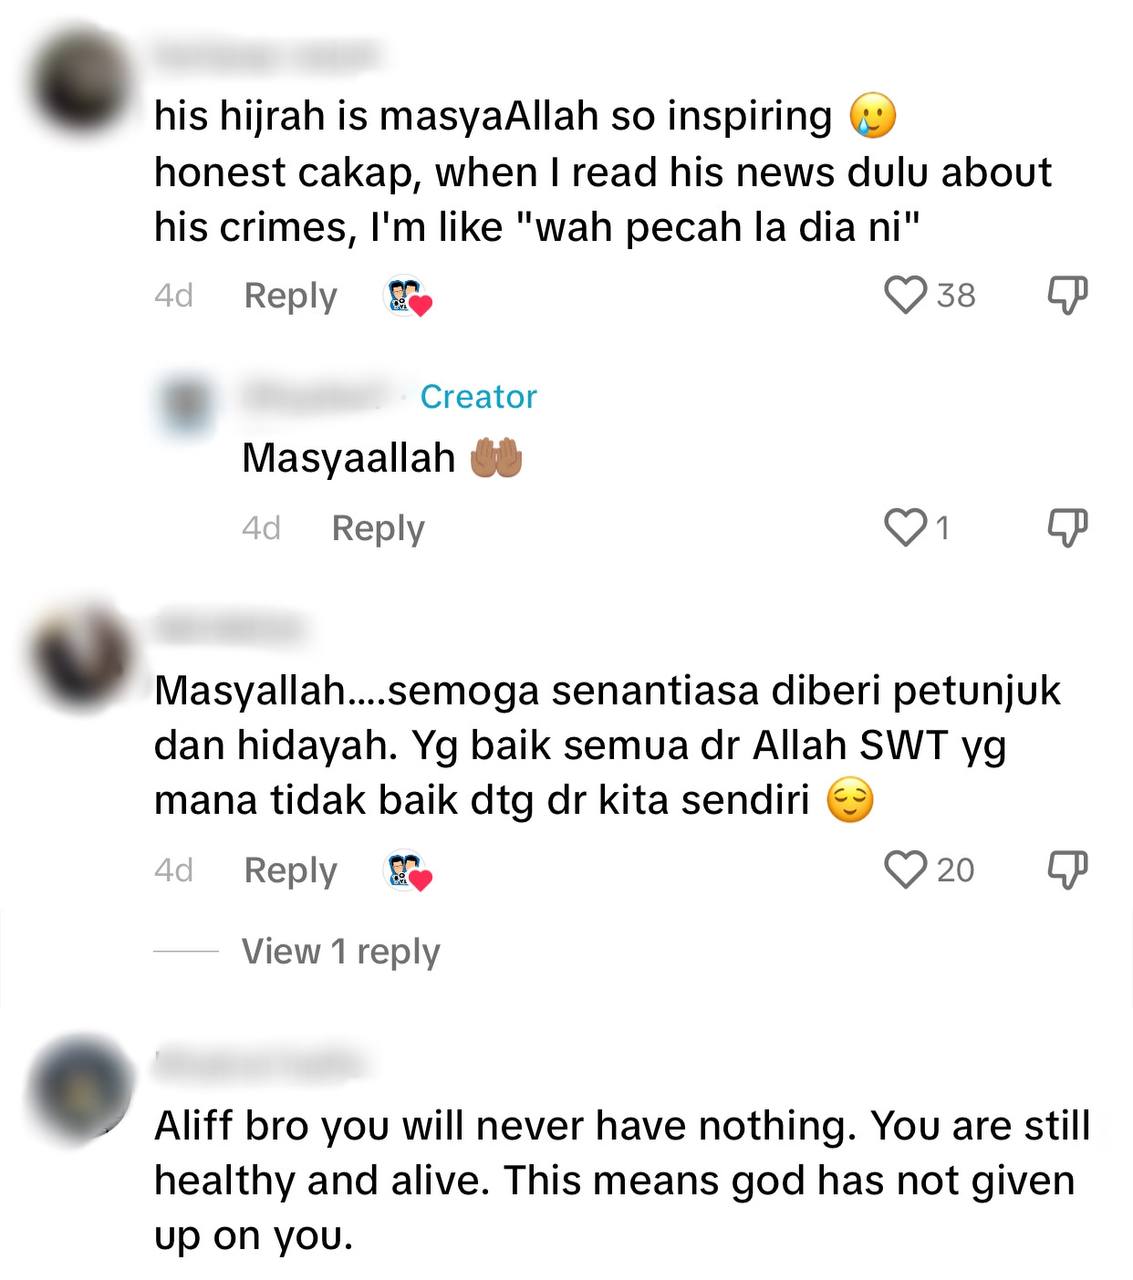The width and height of the screenshot is (1133, 1280).
Task: Reply to the 'Masyallah semoga senantiasa' comment
Action: (x=290, y=870)
